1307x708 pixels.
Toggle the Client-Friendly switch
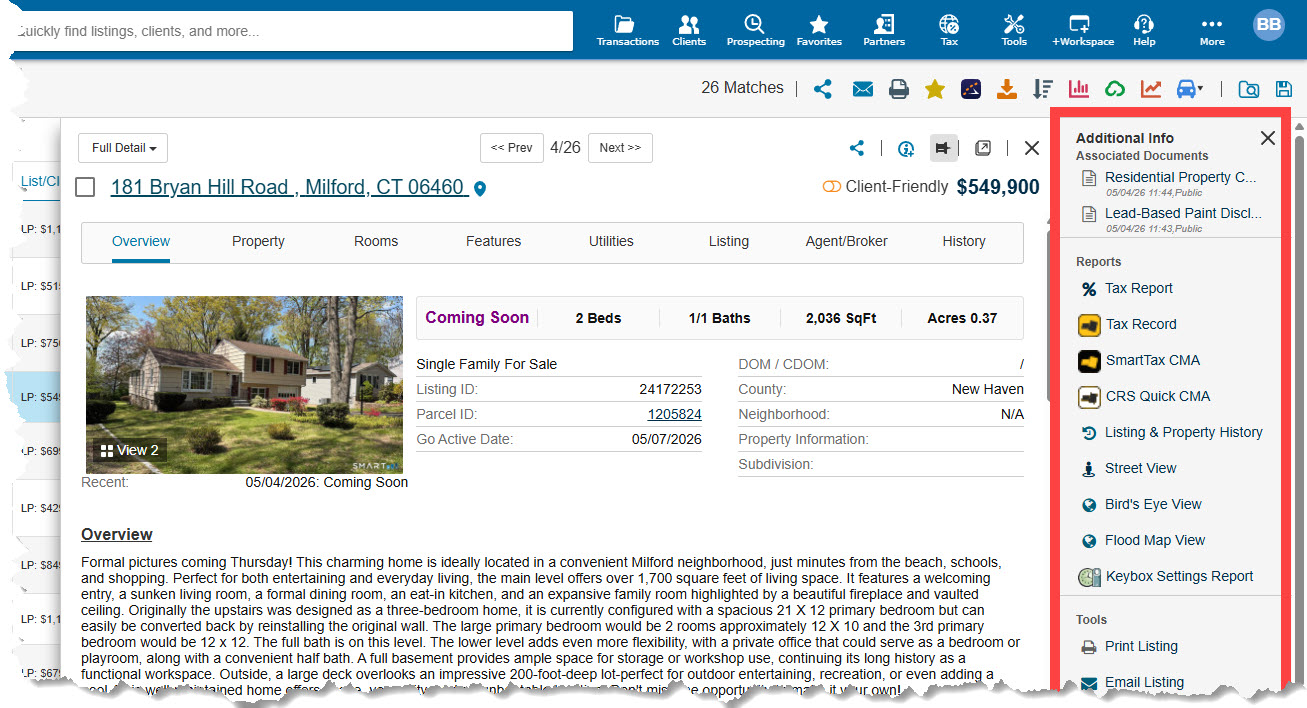point(831,187)
